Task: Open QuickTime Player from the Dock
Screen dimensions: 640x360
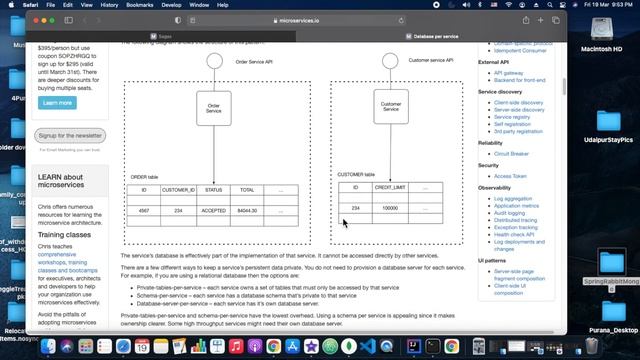Action: (x=387, y=347)
